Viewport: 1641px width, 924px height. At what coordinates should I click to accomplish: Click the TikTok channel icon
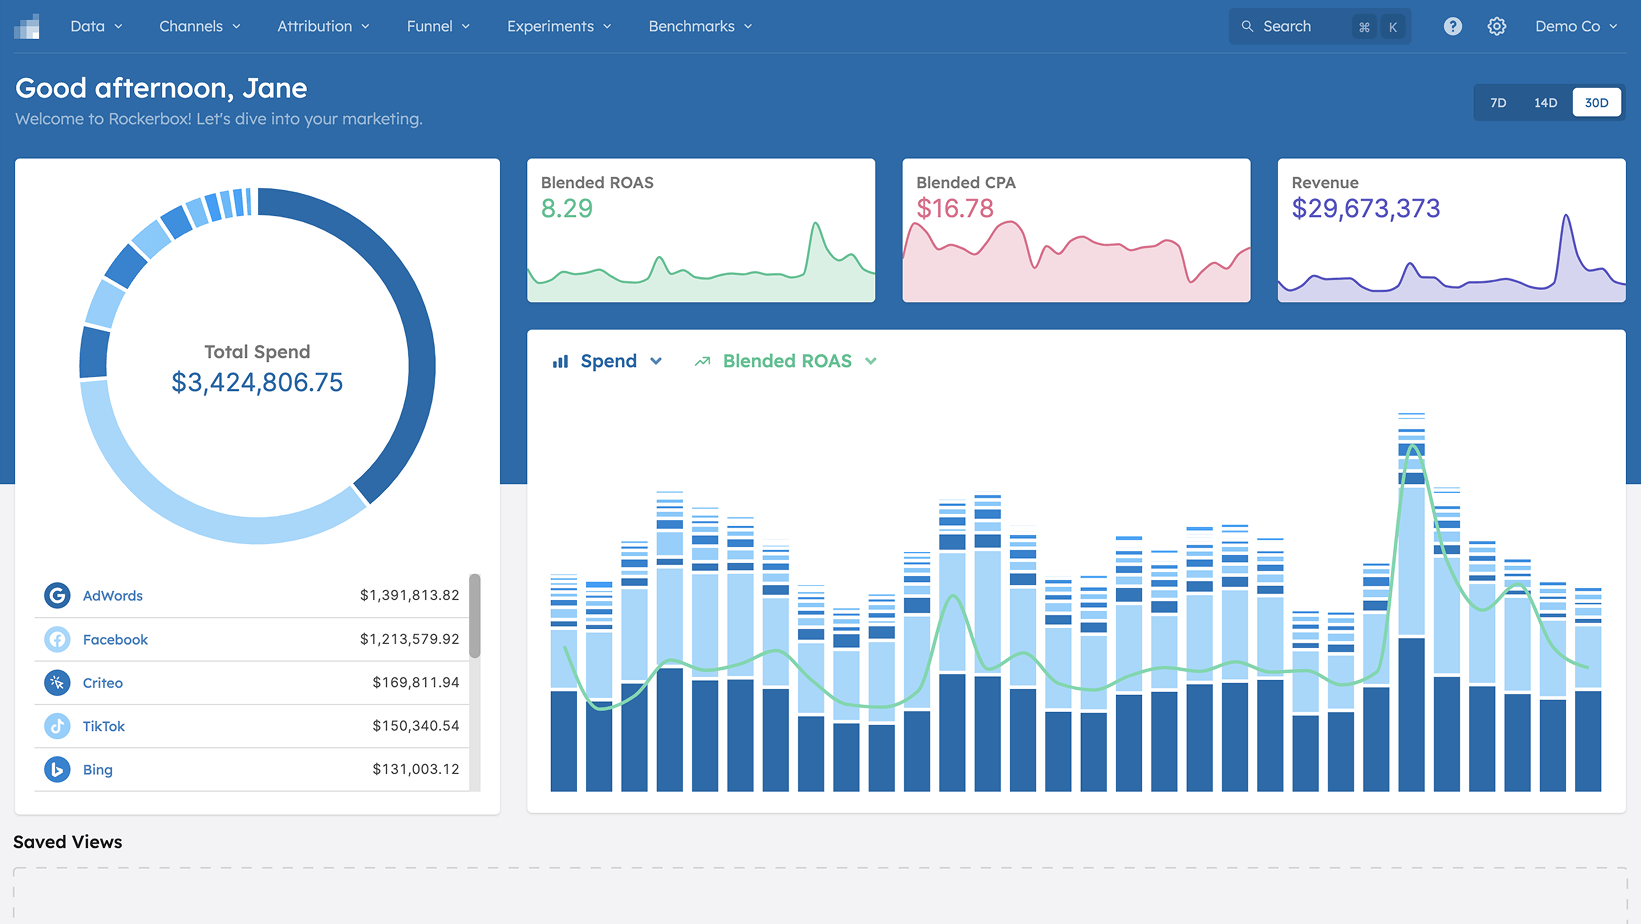(57, 726)
